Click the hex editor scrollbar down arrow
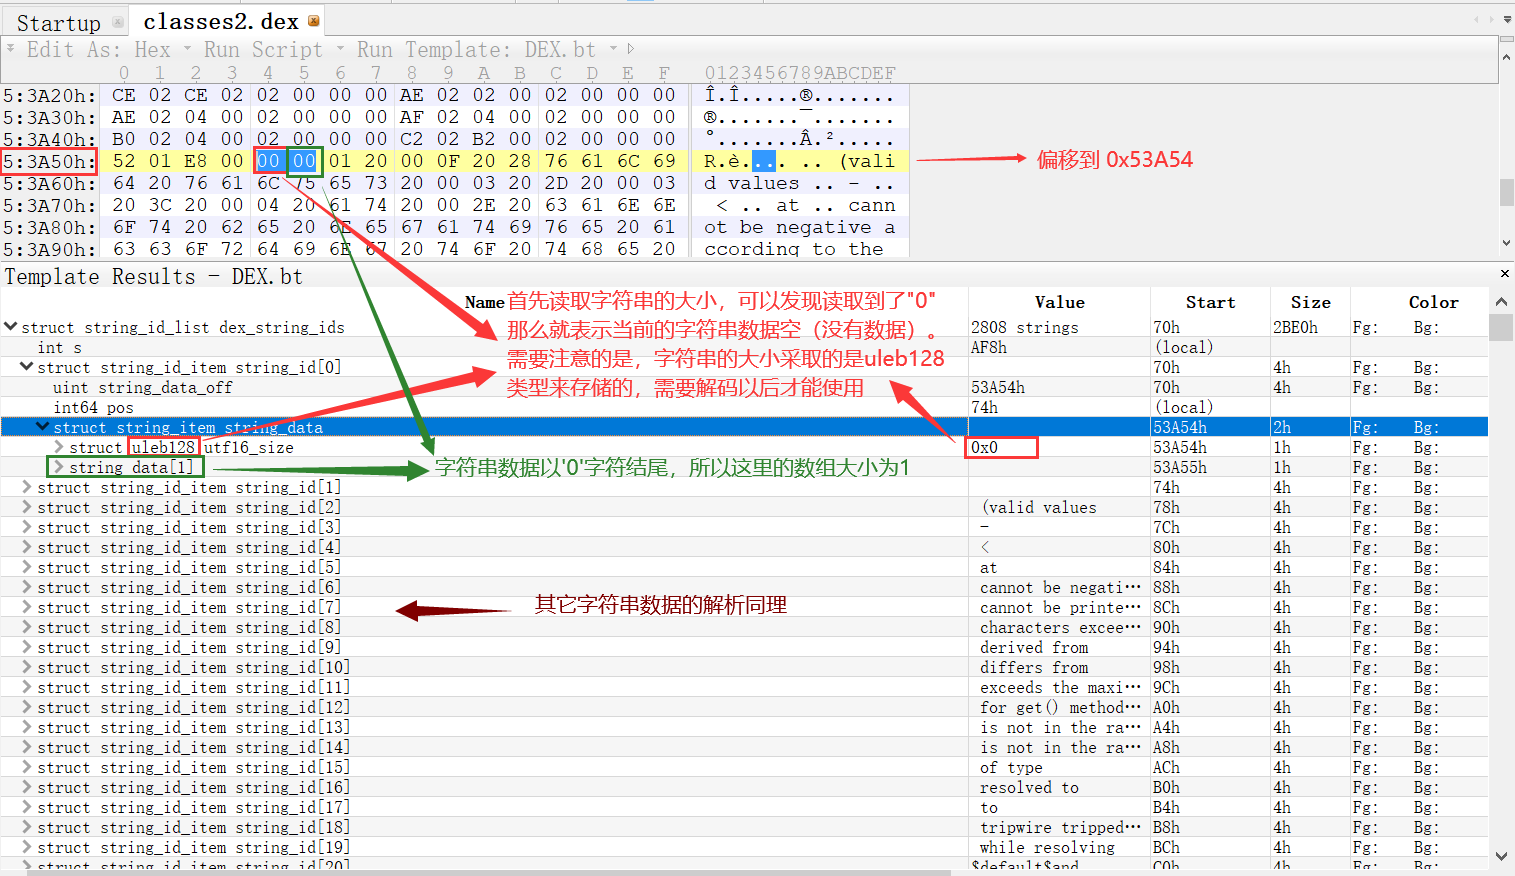This screenshot has width=1515, height=876. tap(1506, 243)
